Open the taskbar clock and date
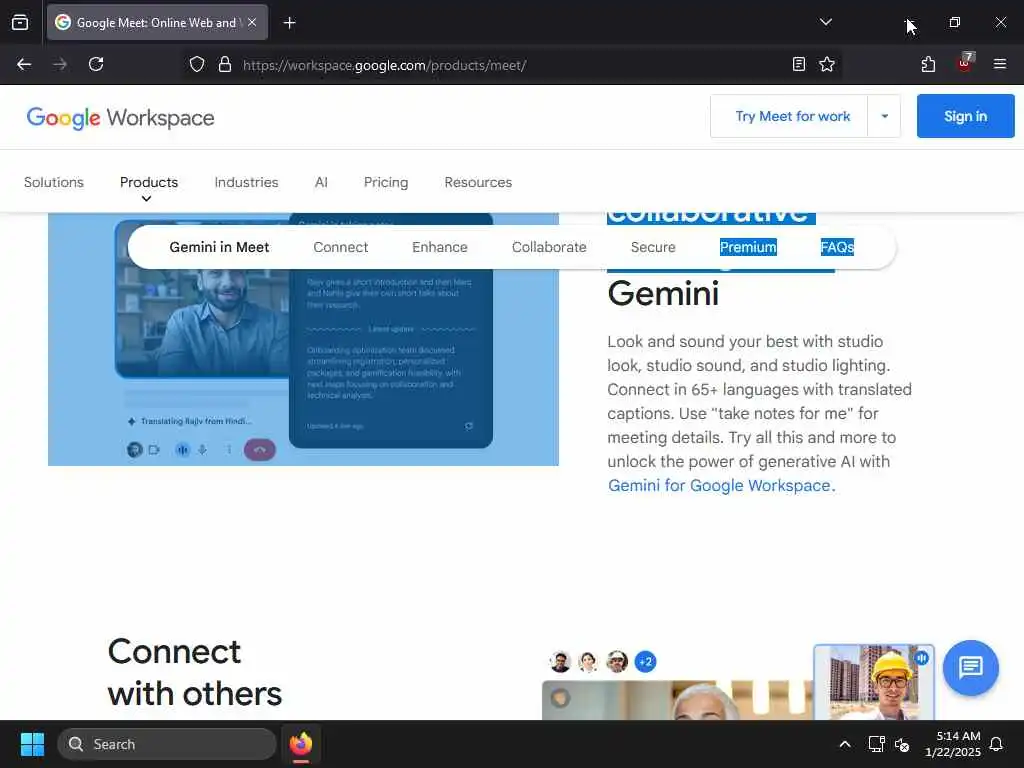The width and height of the screenshot is (1024, 768). pyautogui.click(x=952, y=744)
